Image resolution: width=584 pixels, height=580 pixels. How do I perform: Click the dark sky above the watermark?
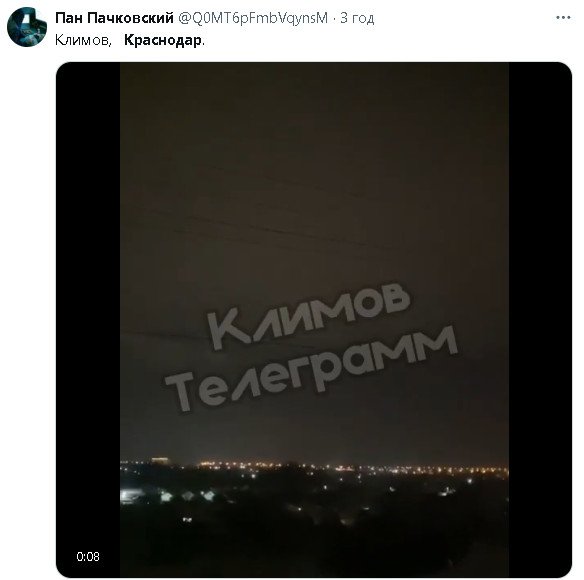(314, 130)
